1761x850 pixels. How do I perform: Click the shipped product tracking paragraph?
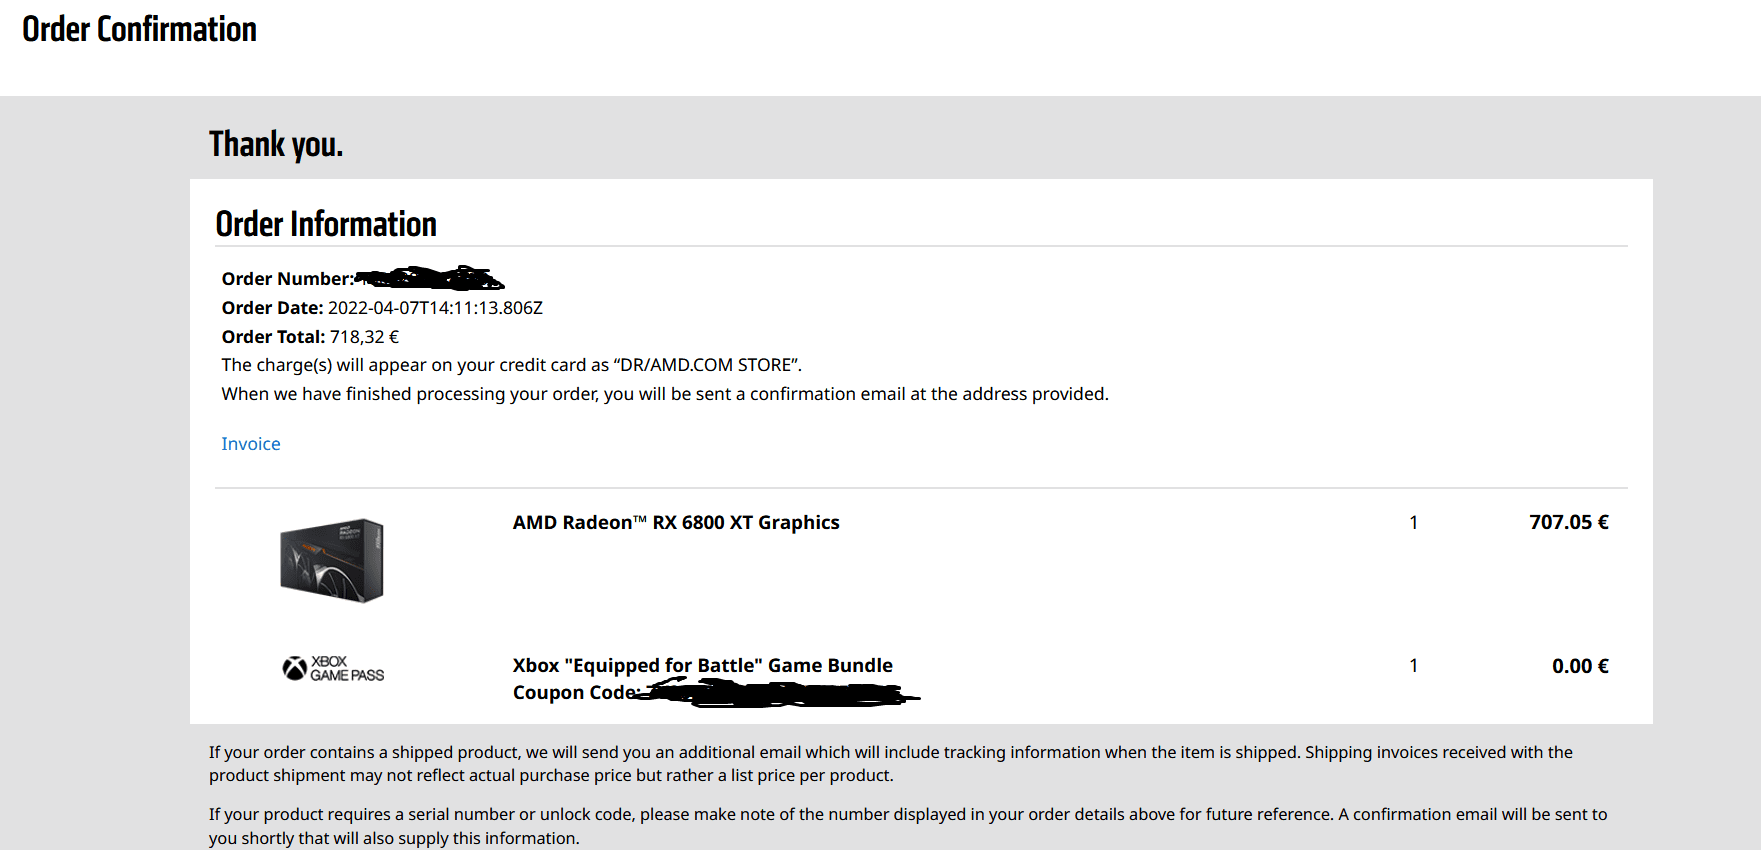(x=890, y=764)
